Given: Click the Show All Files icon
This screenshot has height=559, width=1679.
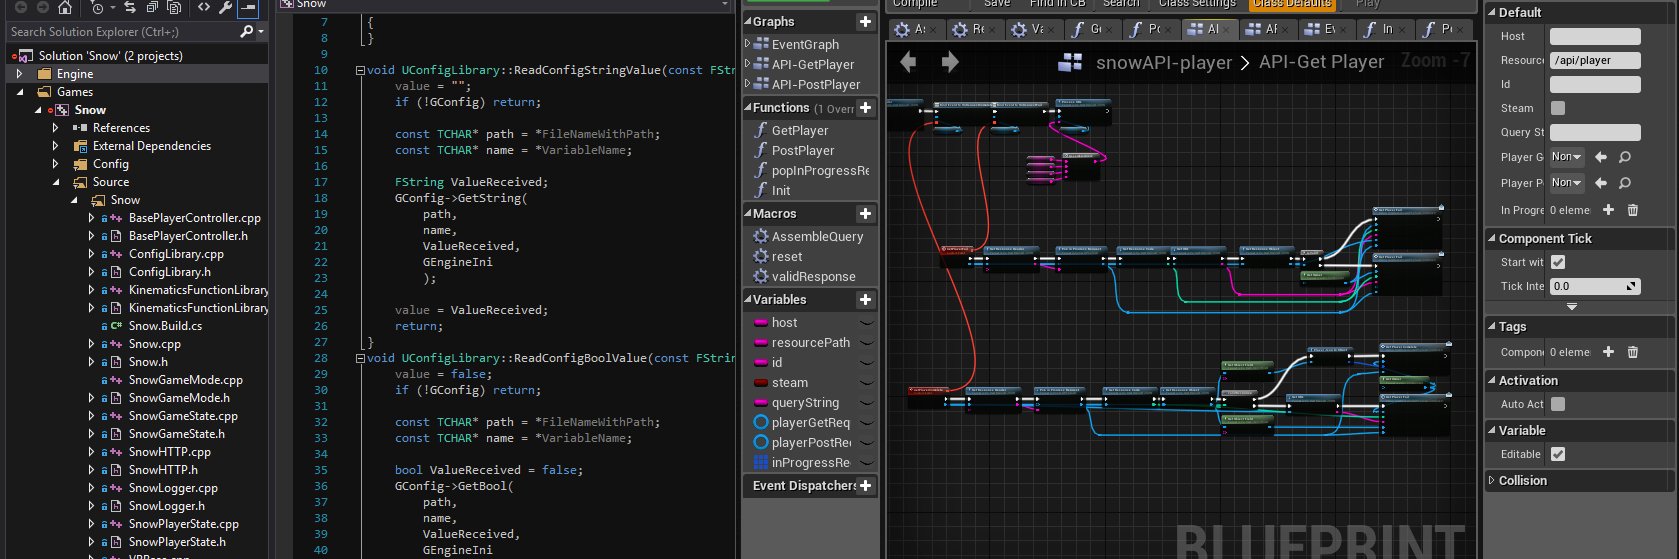Looking at the screenshot, I should (174, 7).
